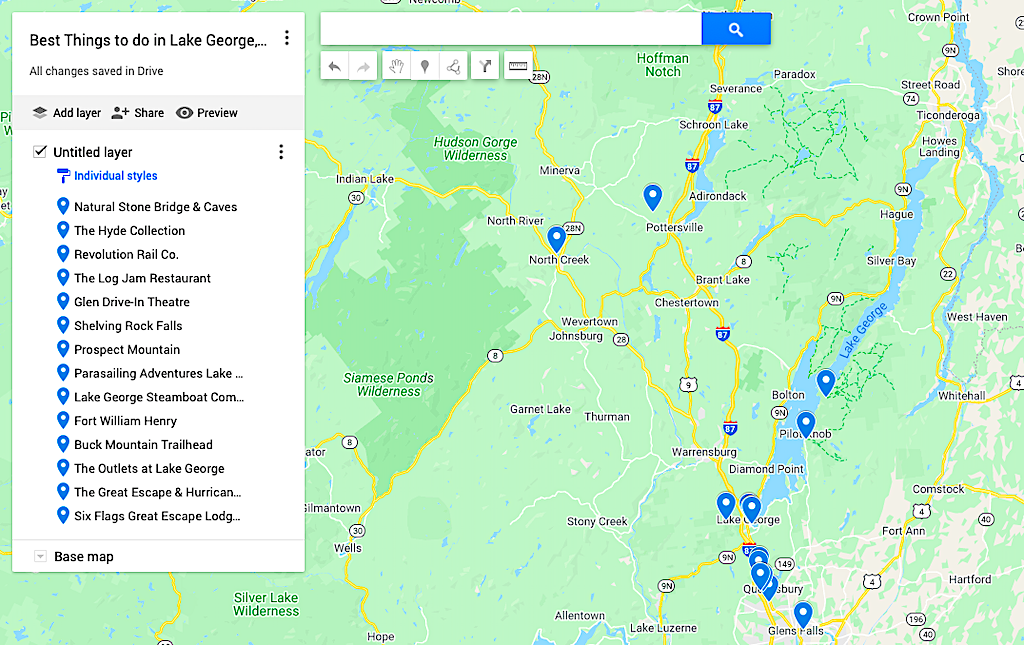Viewport: 1024px width, 645px height.
Task: Click Revolution Rail Co. label
Action: coord(126,255)
